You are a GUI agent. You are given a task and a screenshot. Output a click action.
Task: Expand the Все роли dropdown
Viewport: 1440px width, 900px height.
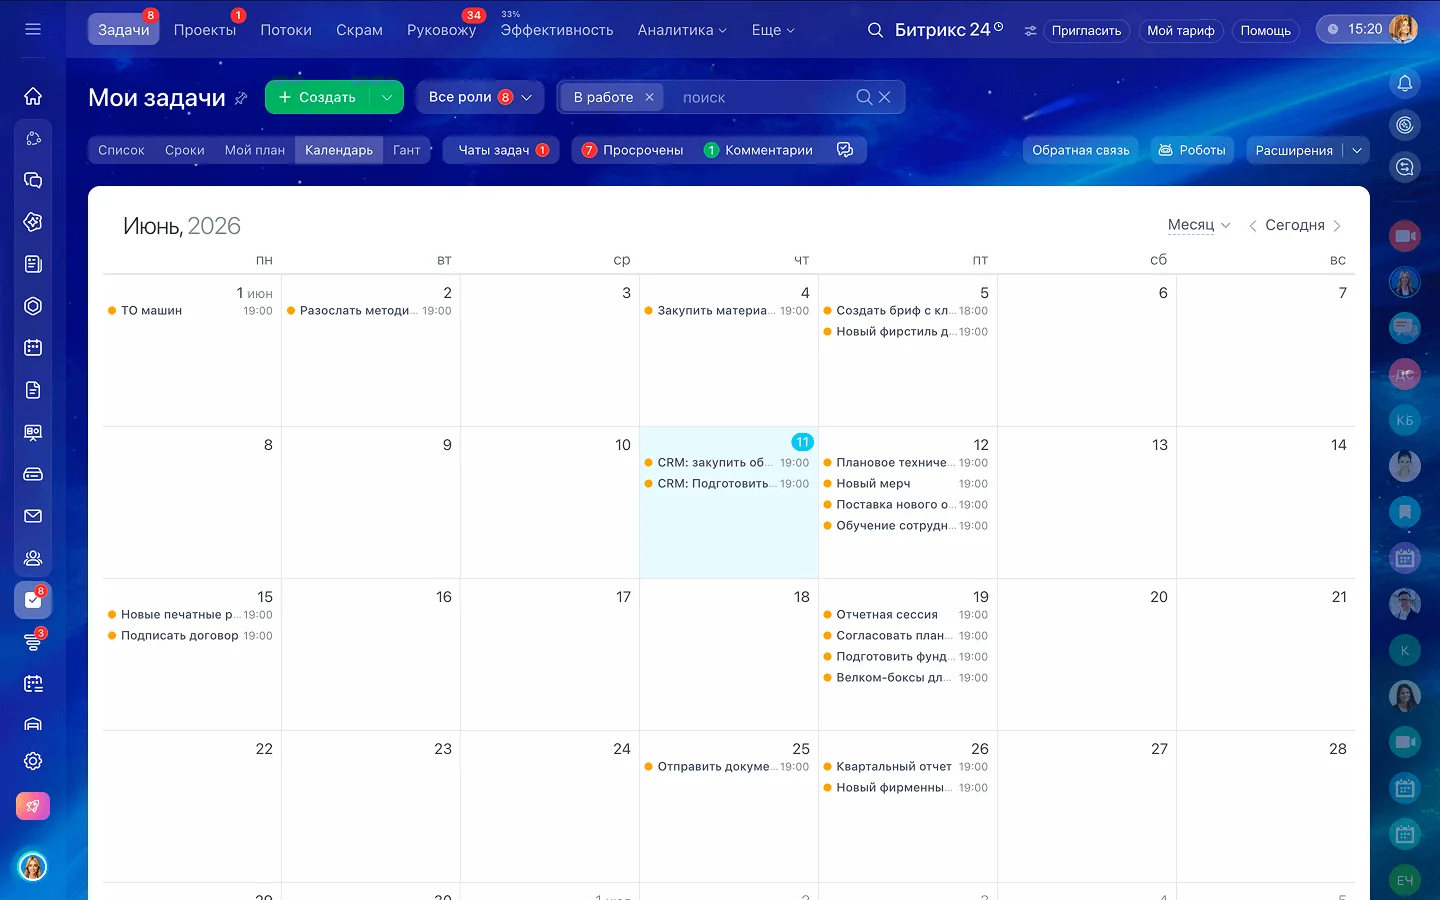click(480, 97)
